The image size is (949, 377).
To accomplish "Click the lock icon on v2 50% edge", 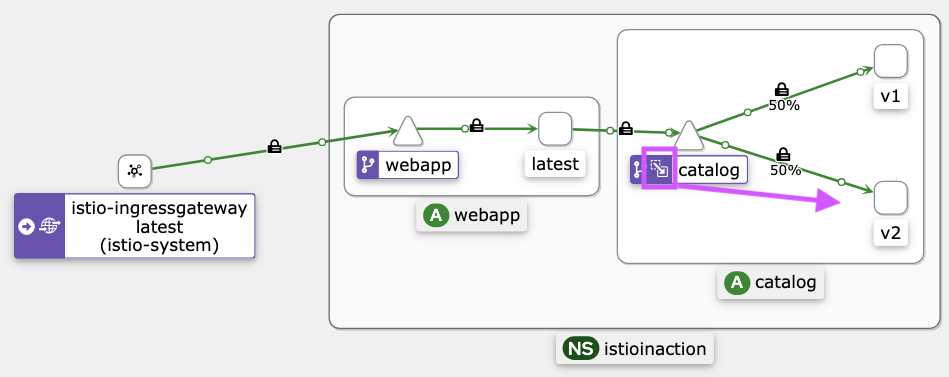I will [783, 154].
